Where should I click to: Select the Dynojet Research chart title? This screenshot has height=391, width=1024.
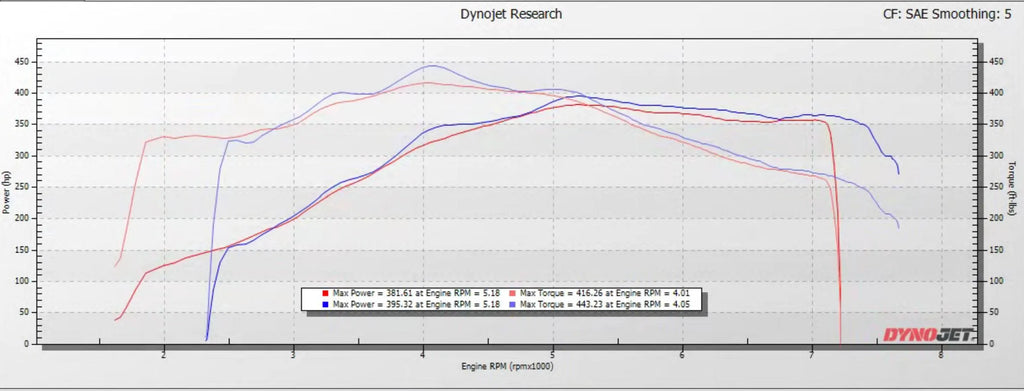point(511,14)
